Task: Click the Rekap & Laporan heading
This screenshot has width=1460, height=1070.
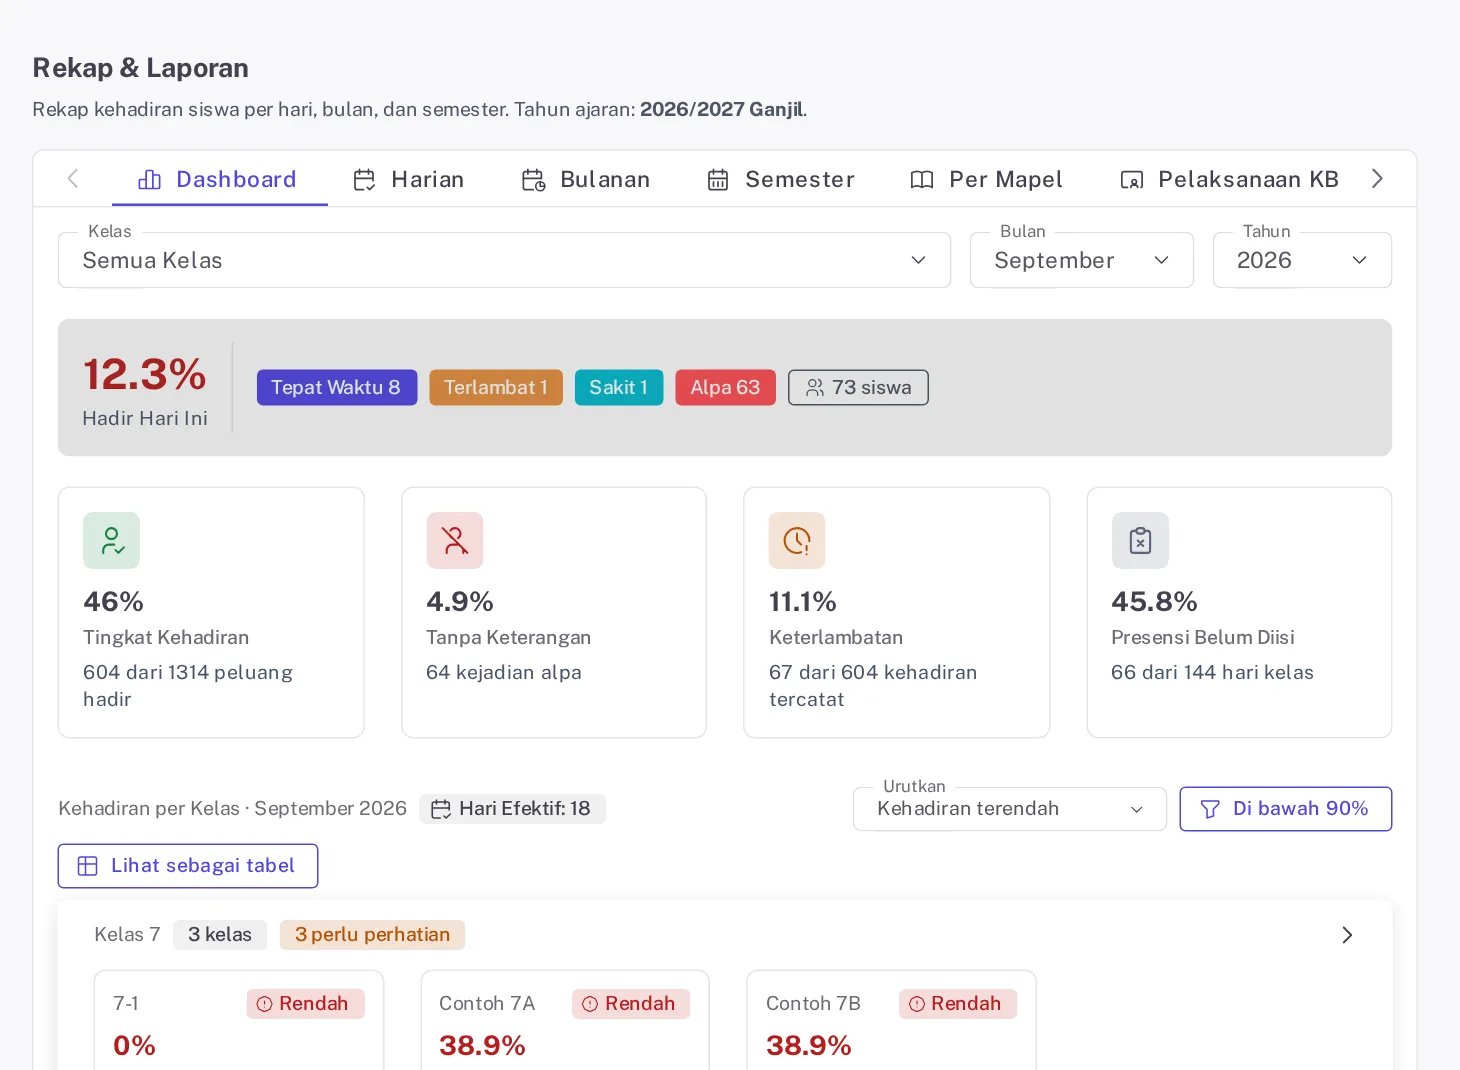Action: (x=141, y=68)
